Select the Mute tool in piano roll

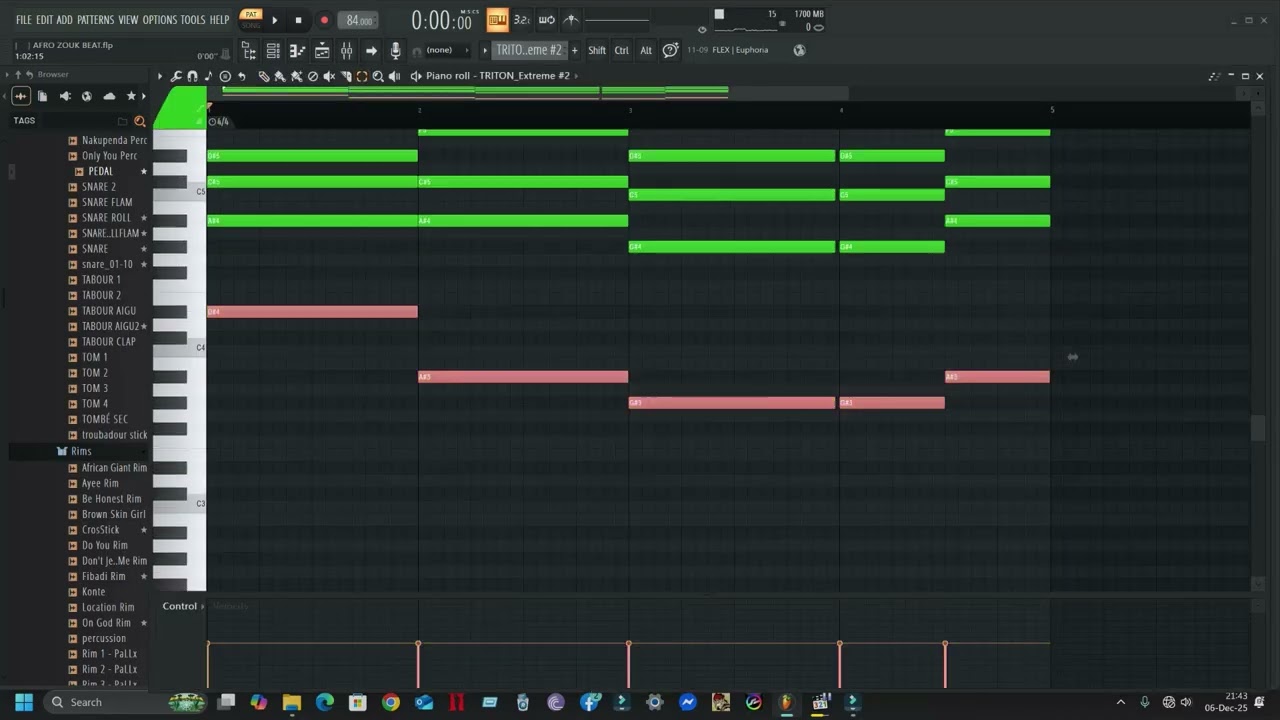(329, 76)
